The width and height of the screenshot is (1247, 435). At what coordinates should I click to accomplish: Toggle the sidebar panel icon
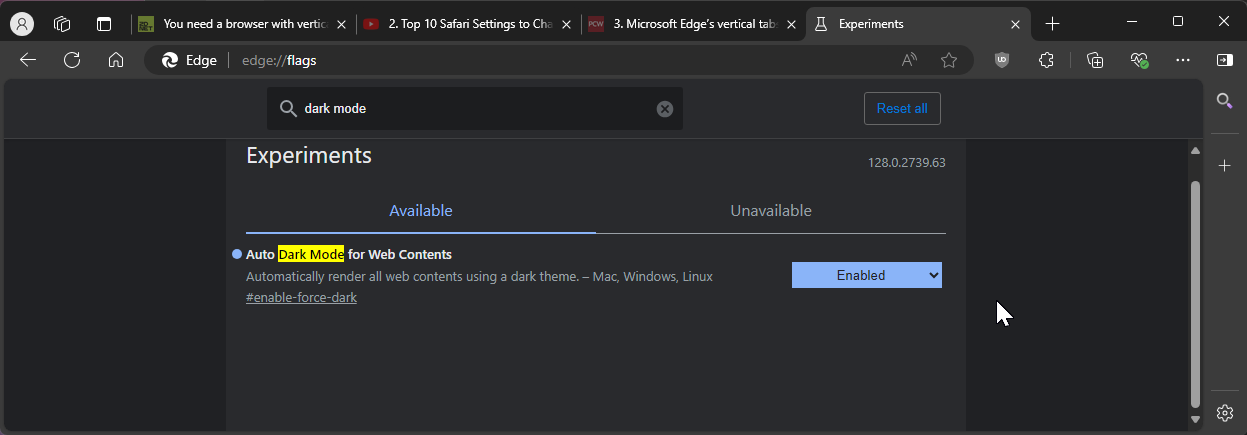1224,60
